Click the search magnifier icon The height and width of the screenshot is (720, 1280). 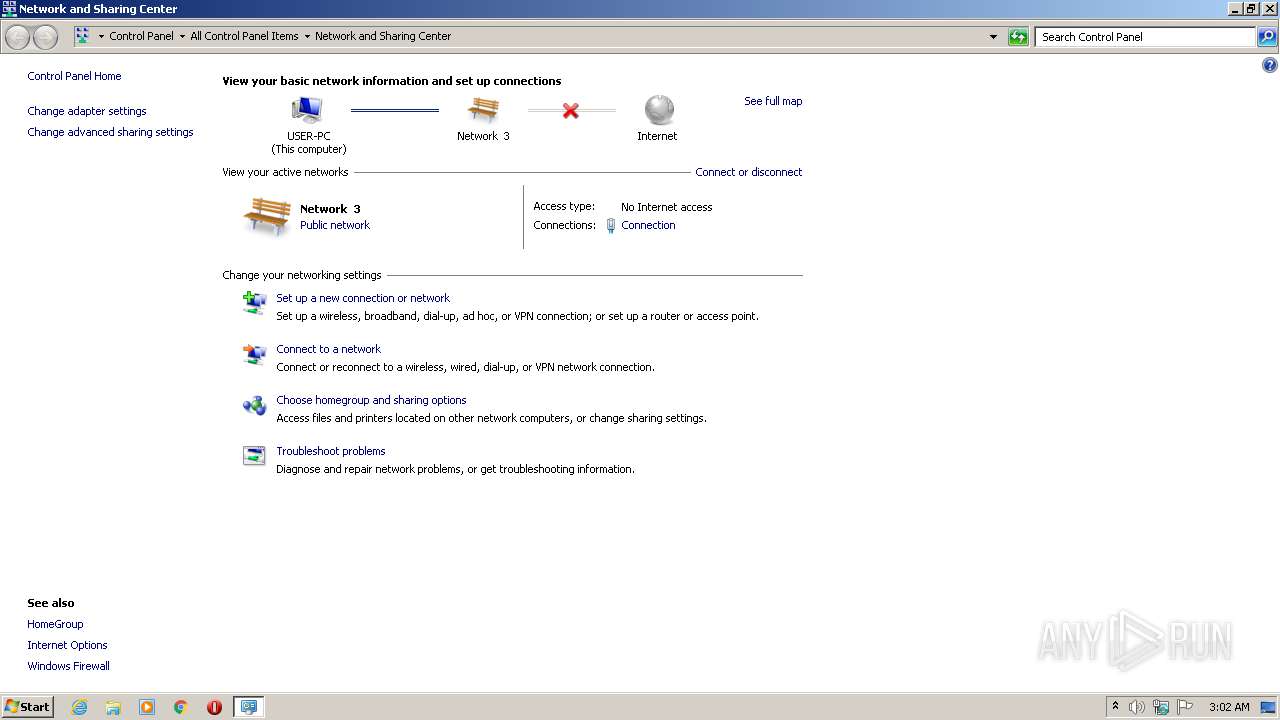coord(1267,37)
